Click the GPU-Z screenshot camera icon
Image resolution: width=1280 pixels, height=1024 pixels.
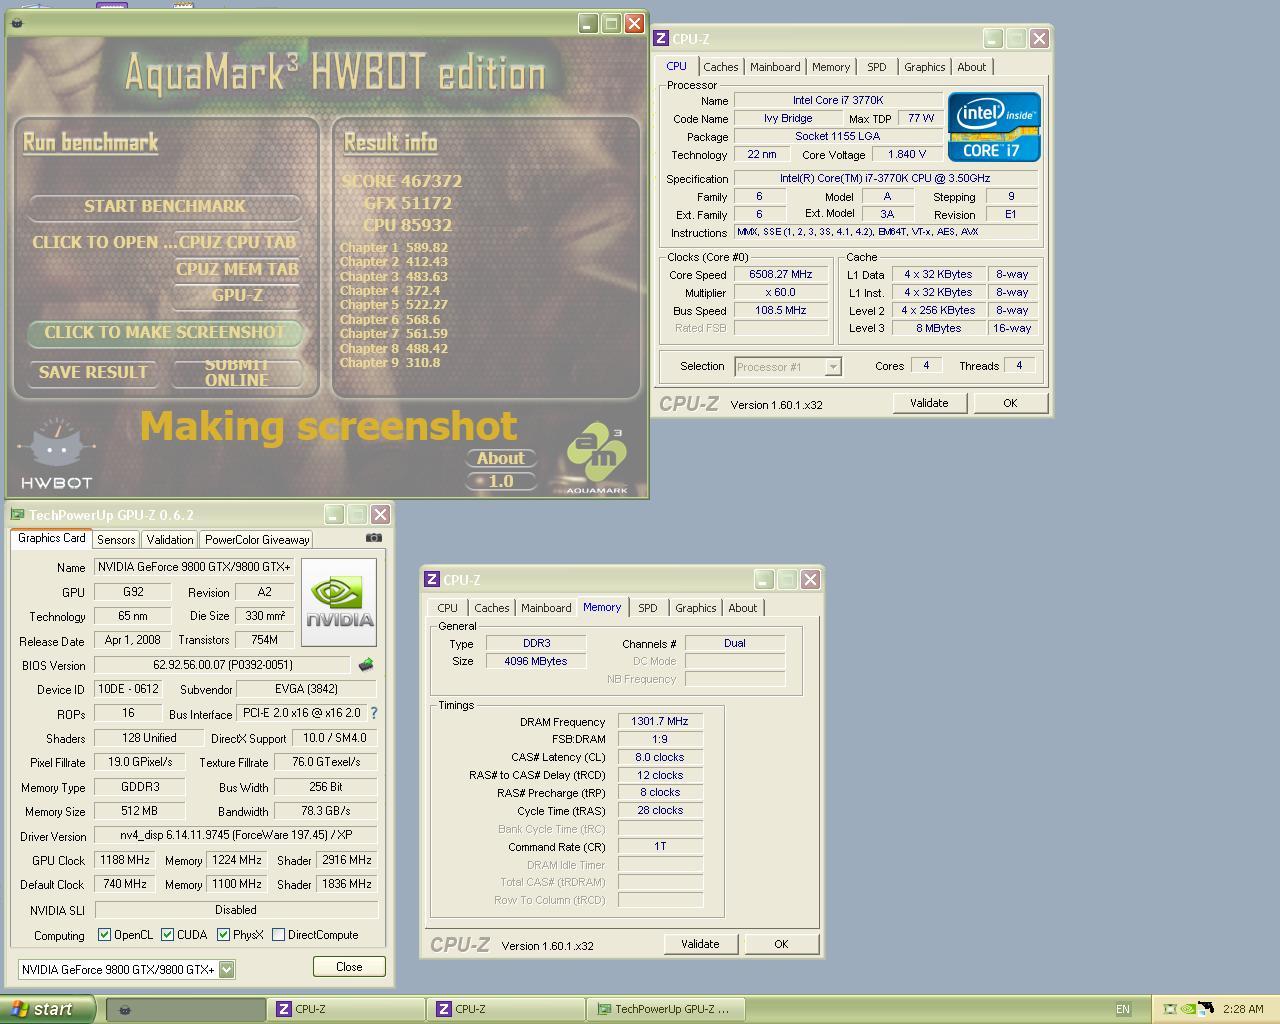click(374, 538)
